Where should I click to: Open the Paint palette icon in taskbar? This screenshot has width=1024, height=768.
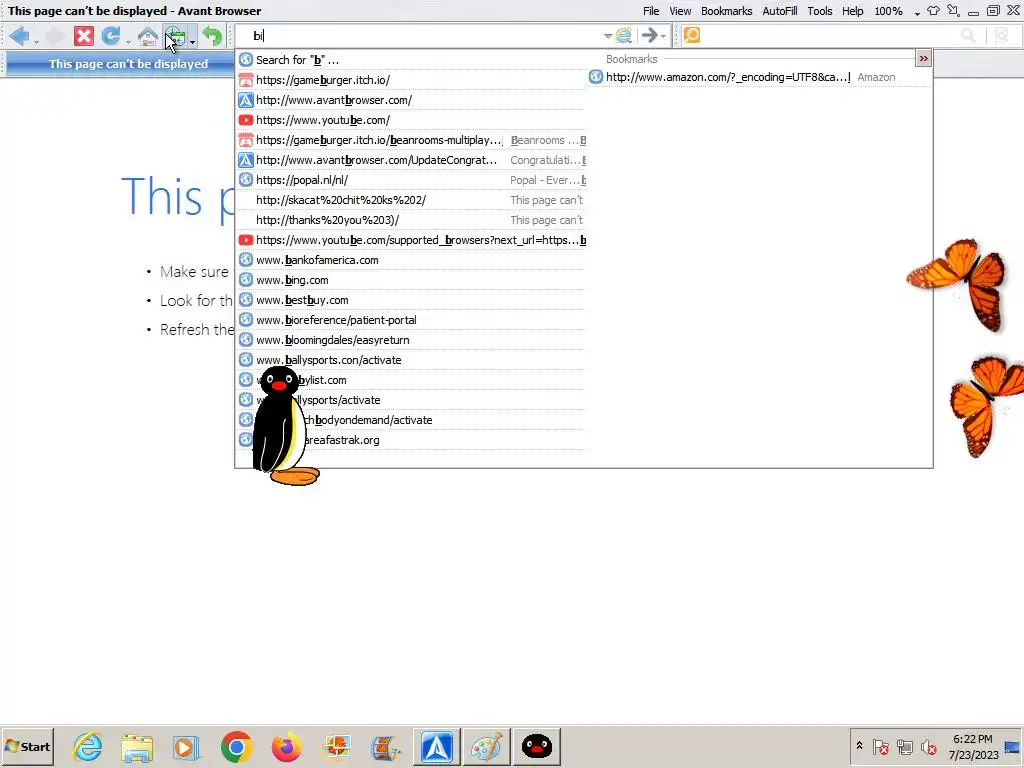pos(487,746)
